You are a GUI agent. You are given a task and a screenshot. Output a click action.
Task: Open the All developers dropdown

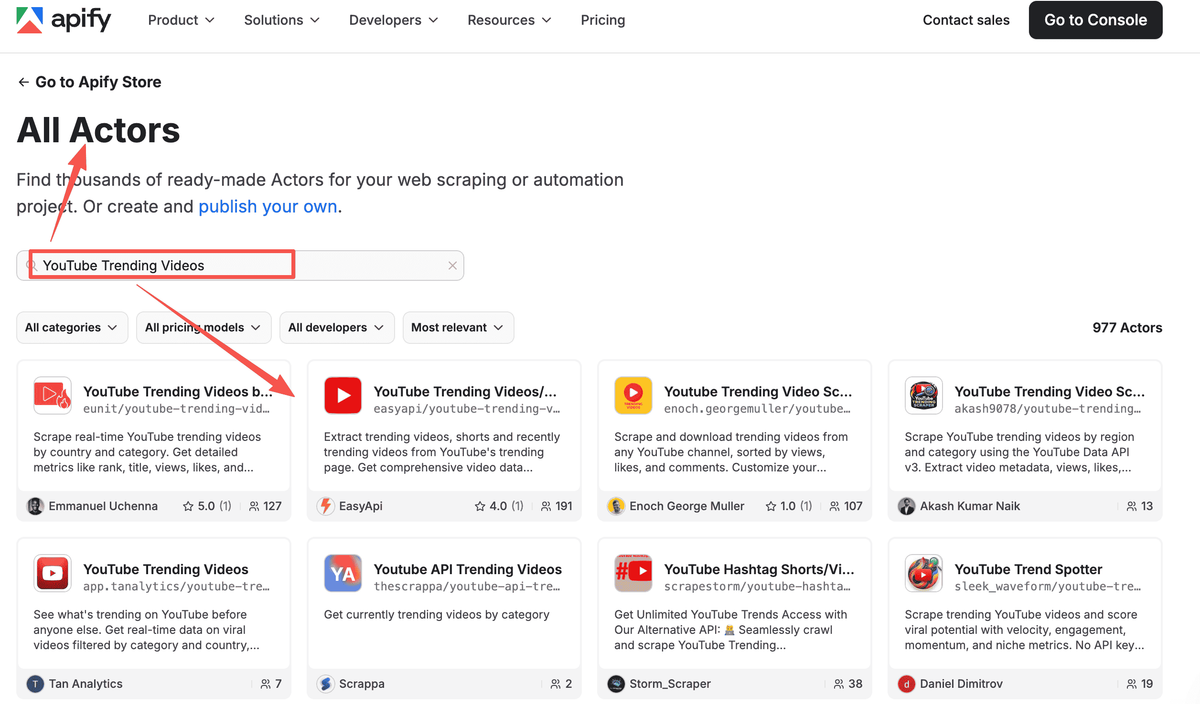336,328
